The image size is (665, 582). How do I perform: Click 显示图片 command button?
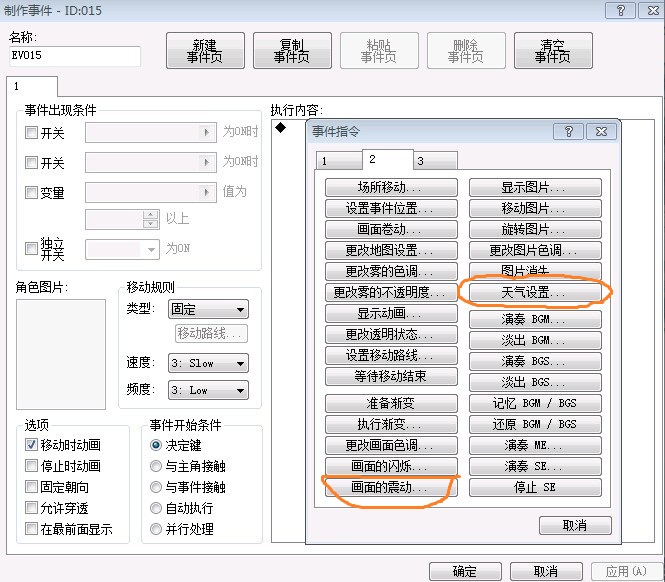pos(535,187)
